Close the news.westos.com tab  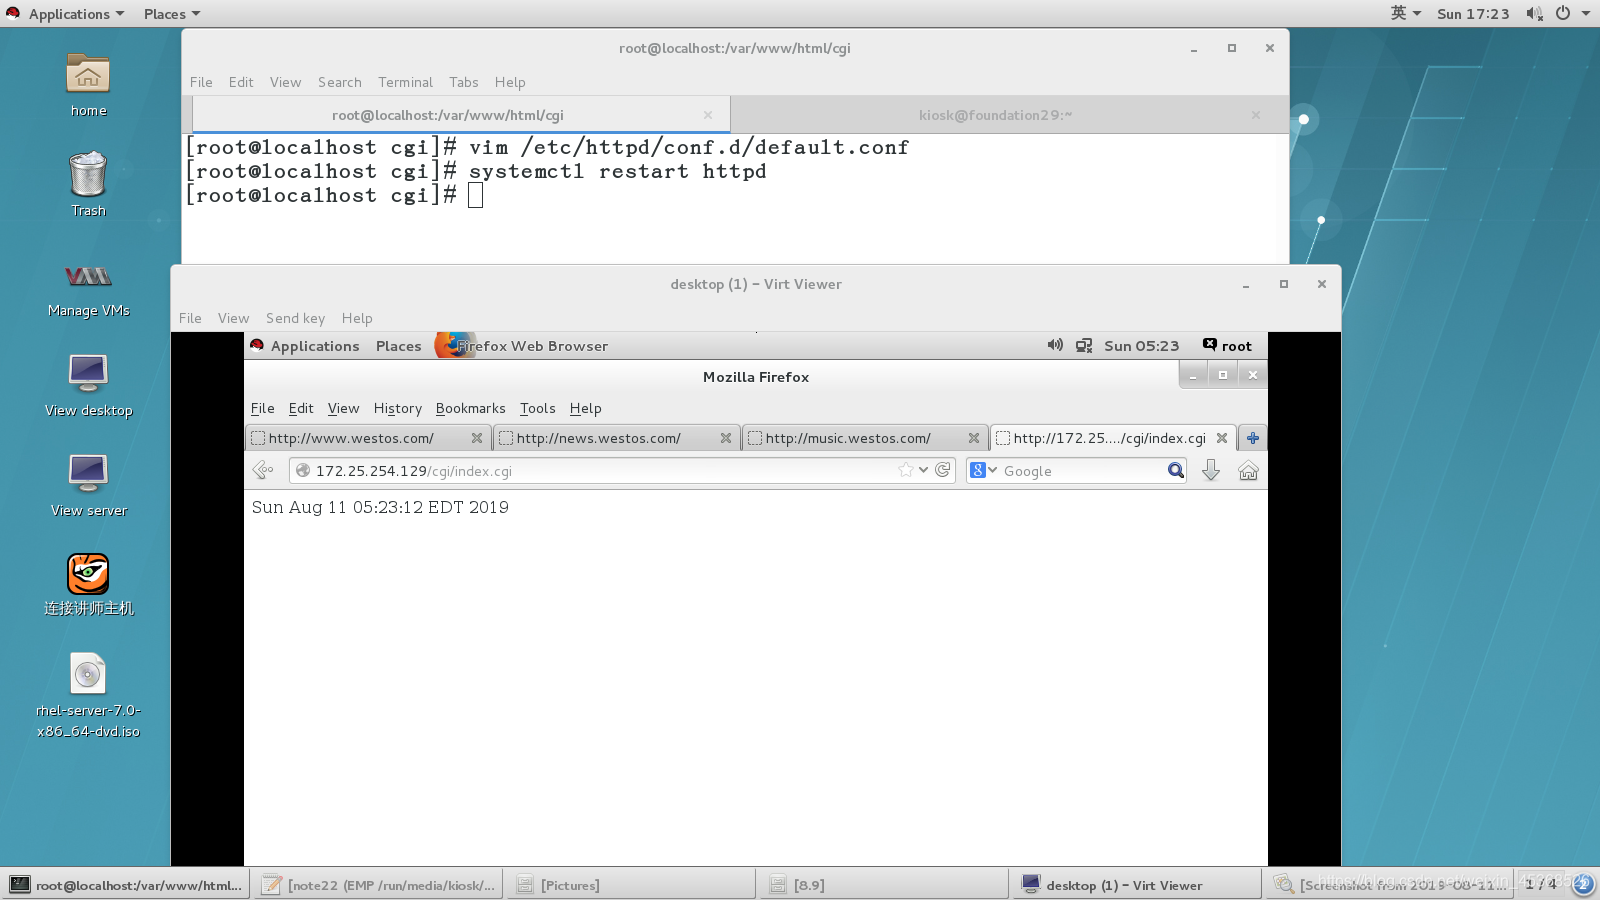[x=726, y=438]
